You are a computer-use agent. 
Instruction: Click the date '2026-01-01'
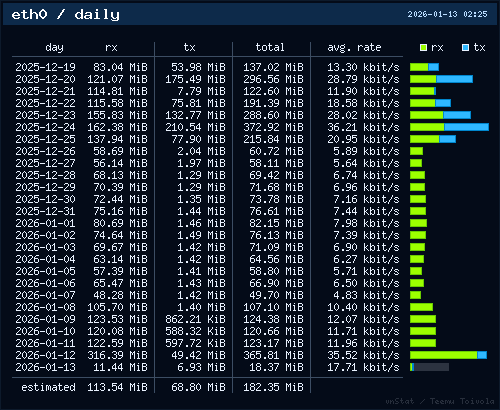(x=45, y=223)
